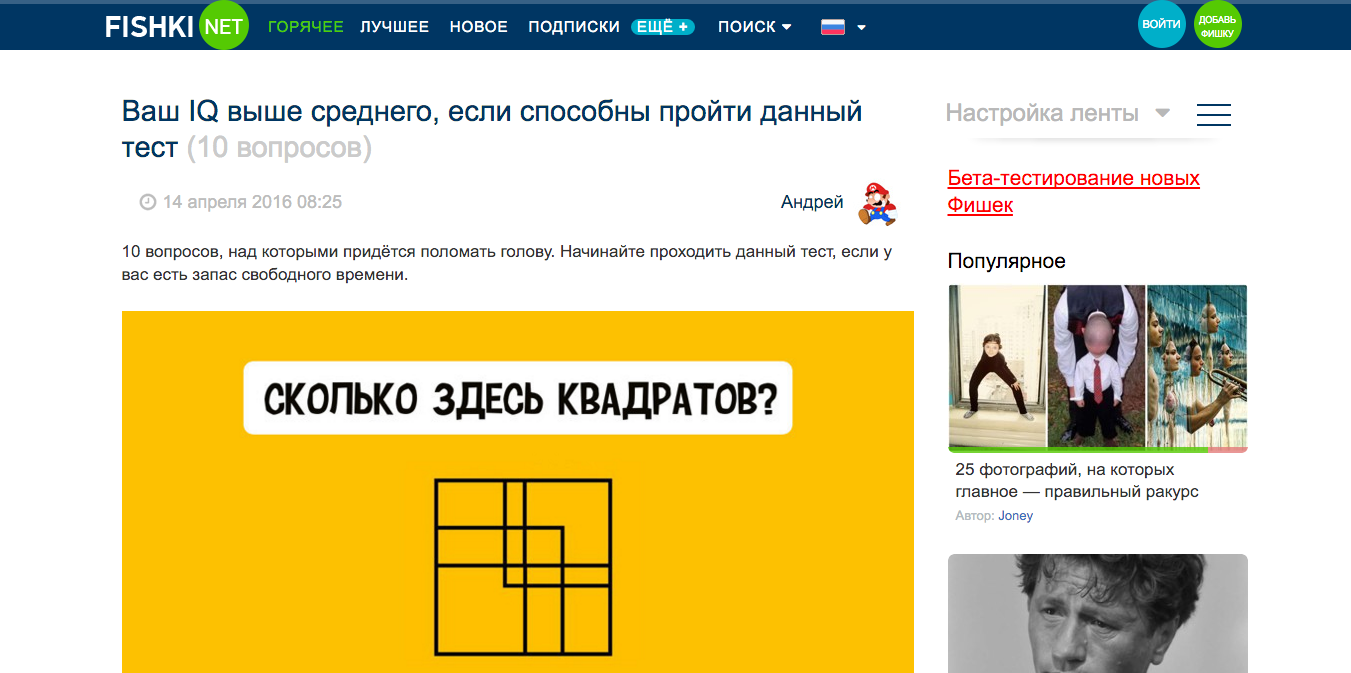Click the ЕЩЁ + badge
Screen dimensions: 1351x673
click(662, 27)
